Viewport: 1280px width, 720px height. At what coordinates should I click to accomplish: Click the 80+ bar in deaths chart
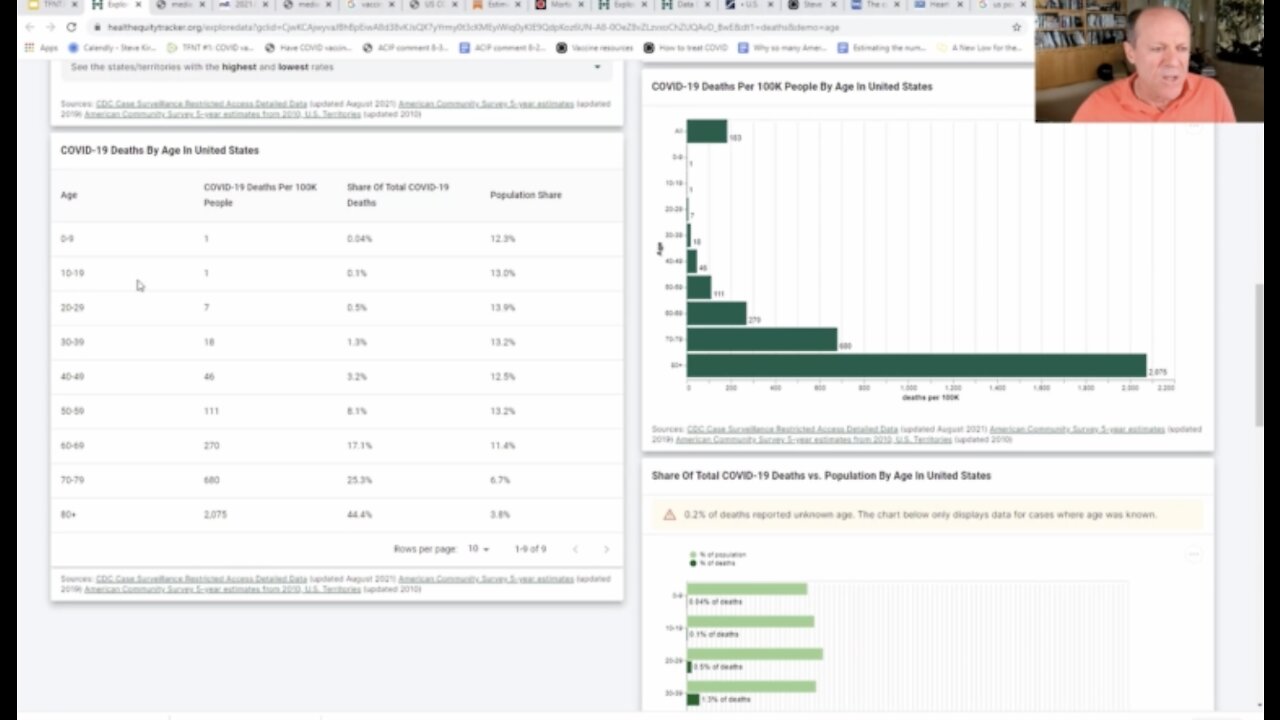916,365
